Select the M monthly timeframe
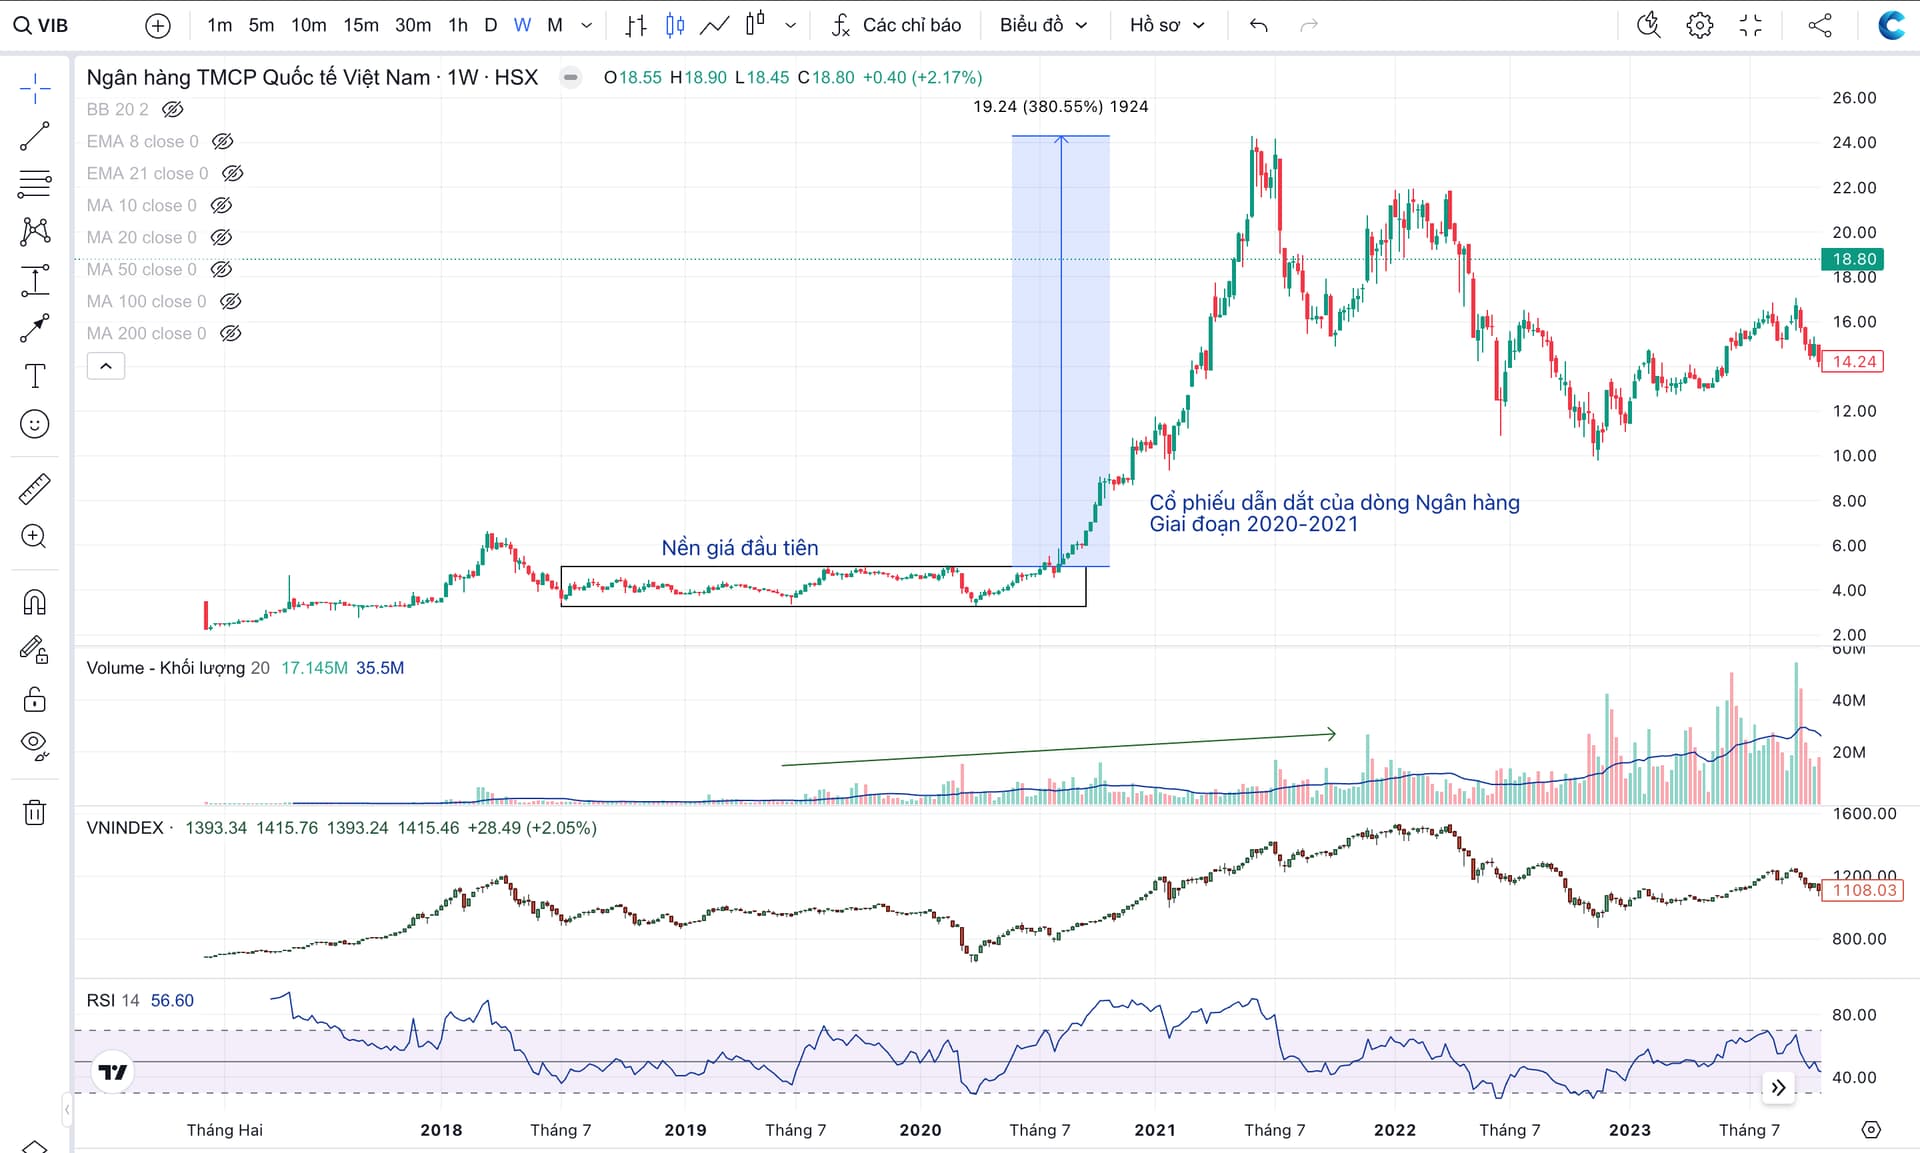1920x1153 pixels. [555, 25]
